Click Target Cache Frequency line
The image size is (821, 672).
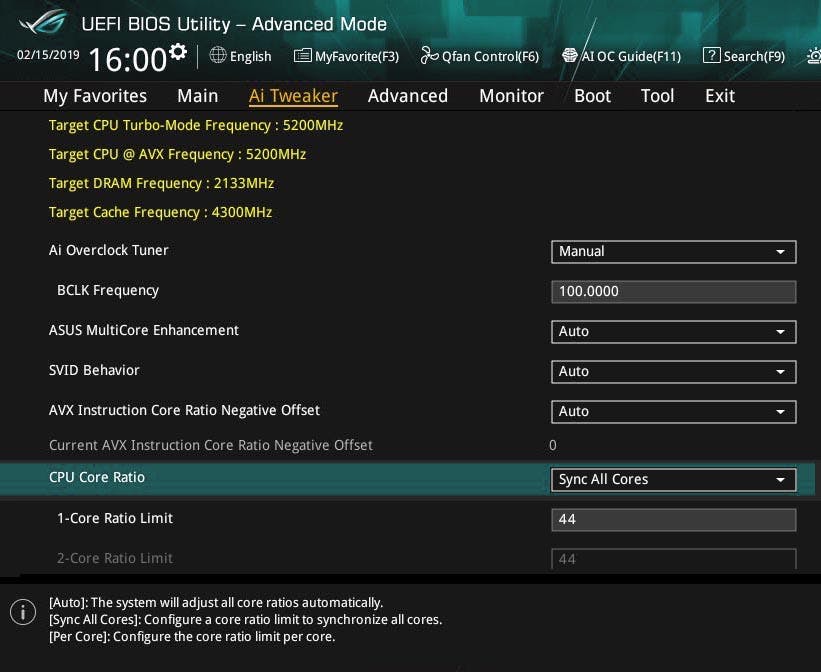(x=160, y=212)
